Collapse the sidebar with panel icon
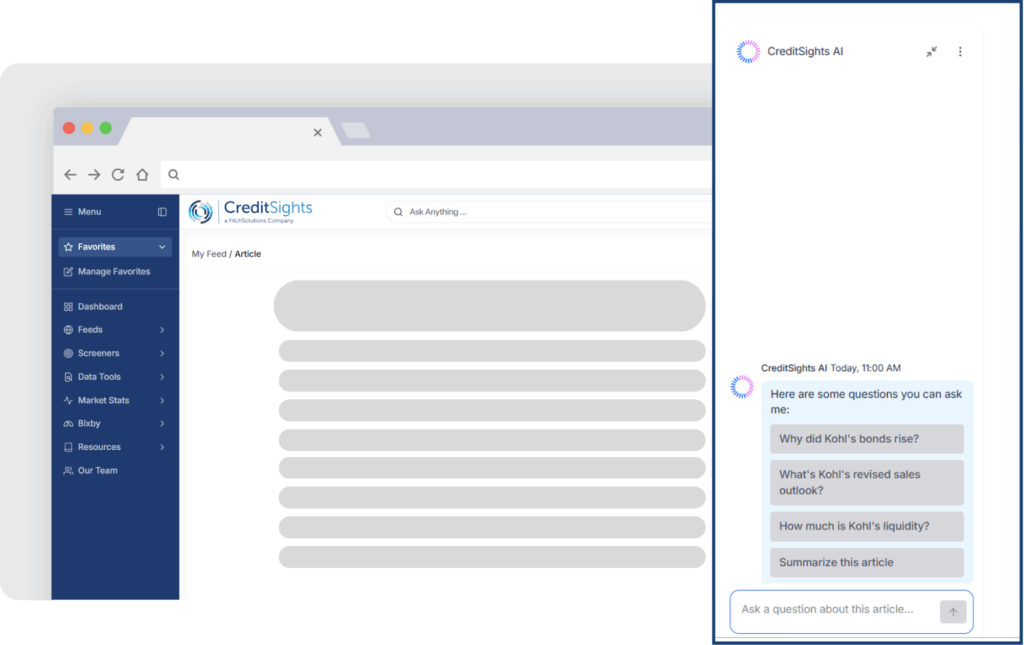Screen dimensions: 1024x645 point(162,212)
